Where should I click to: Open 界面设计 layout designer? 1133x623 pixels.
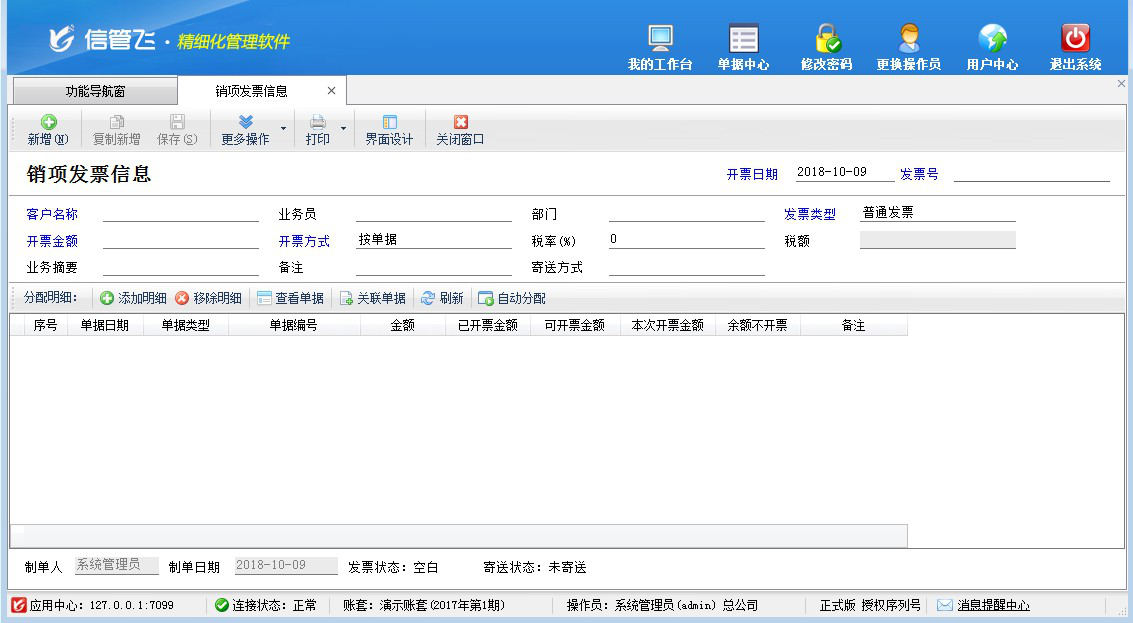pos(389,130)
